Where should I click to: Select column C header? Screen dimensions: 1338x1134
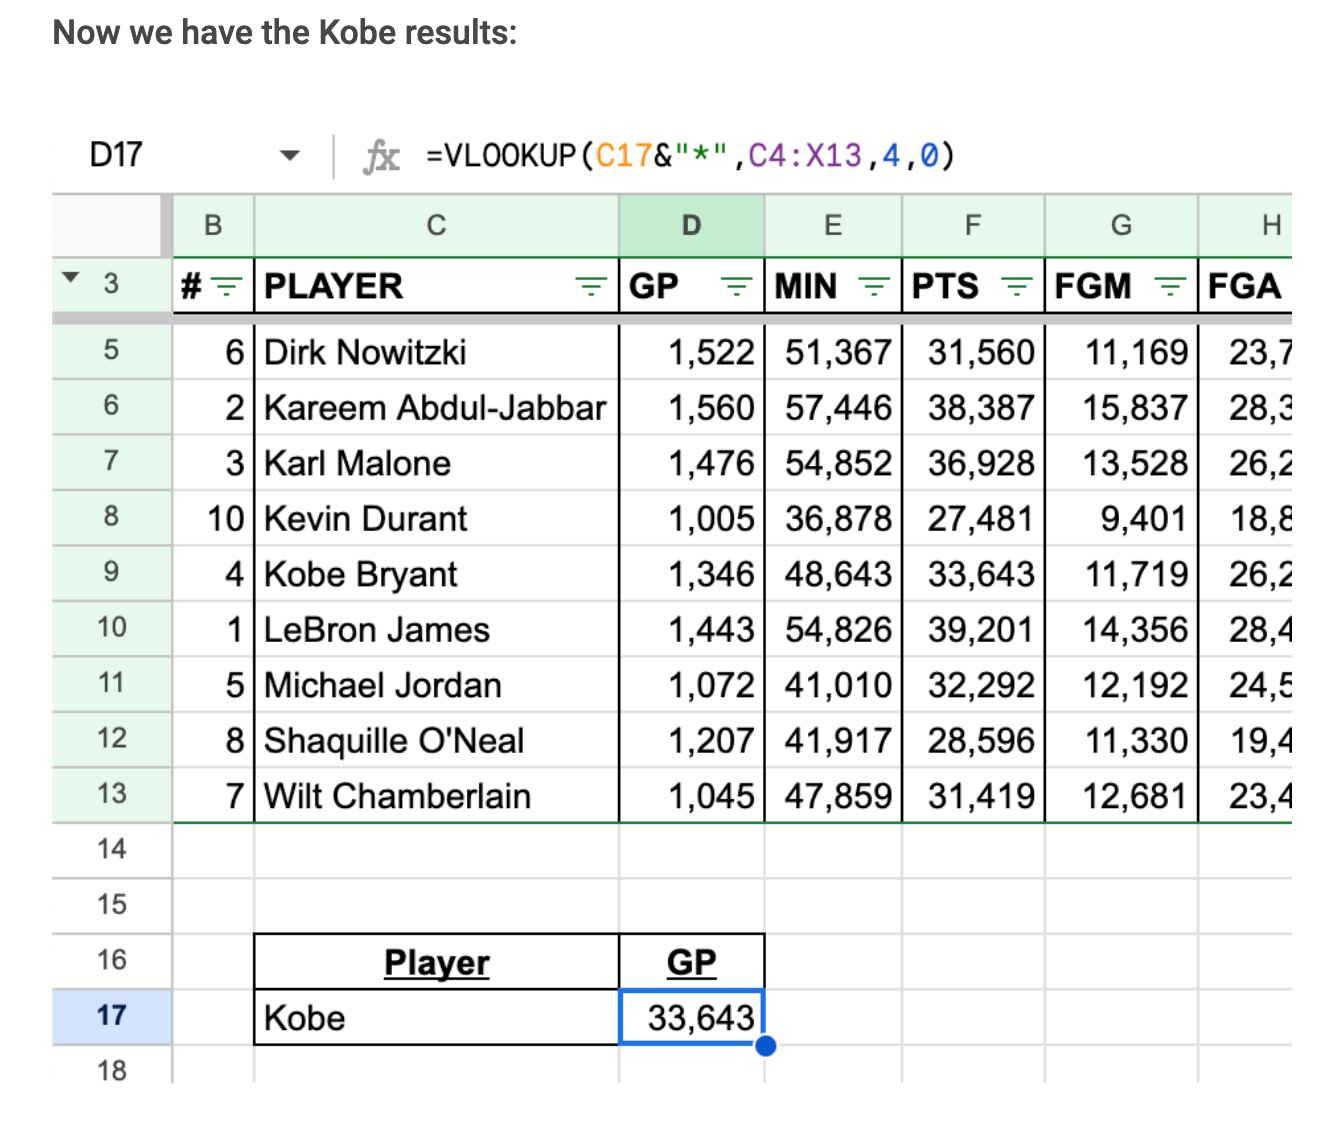(x=436, y=226)
